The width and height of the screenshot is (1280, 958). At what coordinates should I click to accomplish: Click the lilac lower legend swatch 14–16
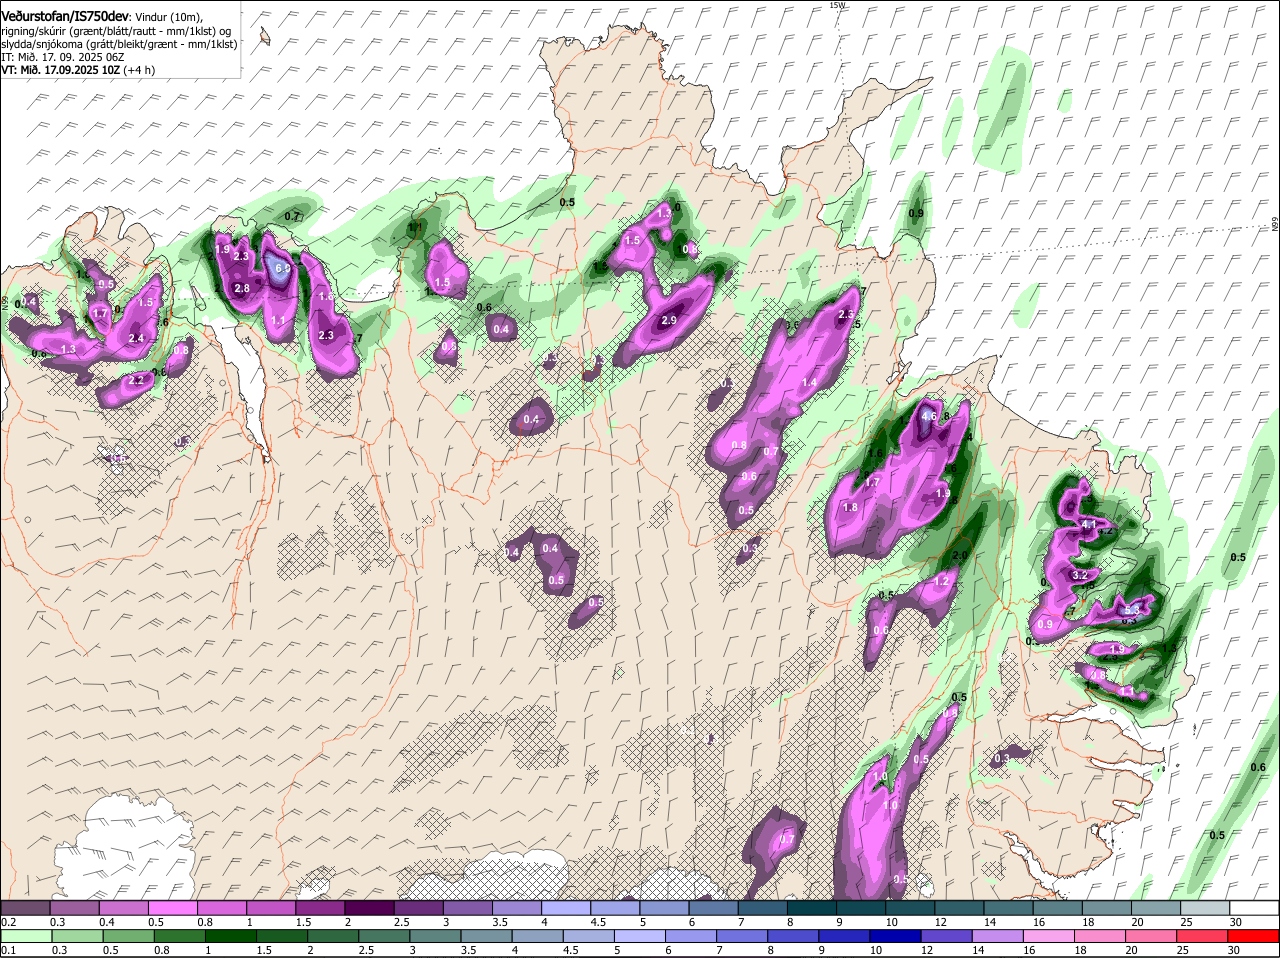pyautogui.click(x=1000, y=935)
